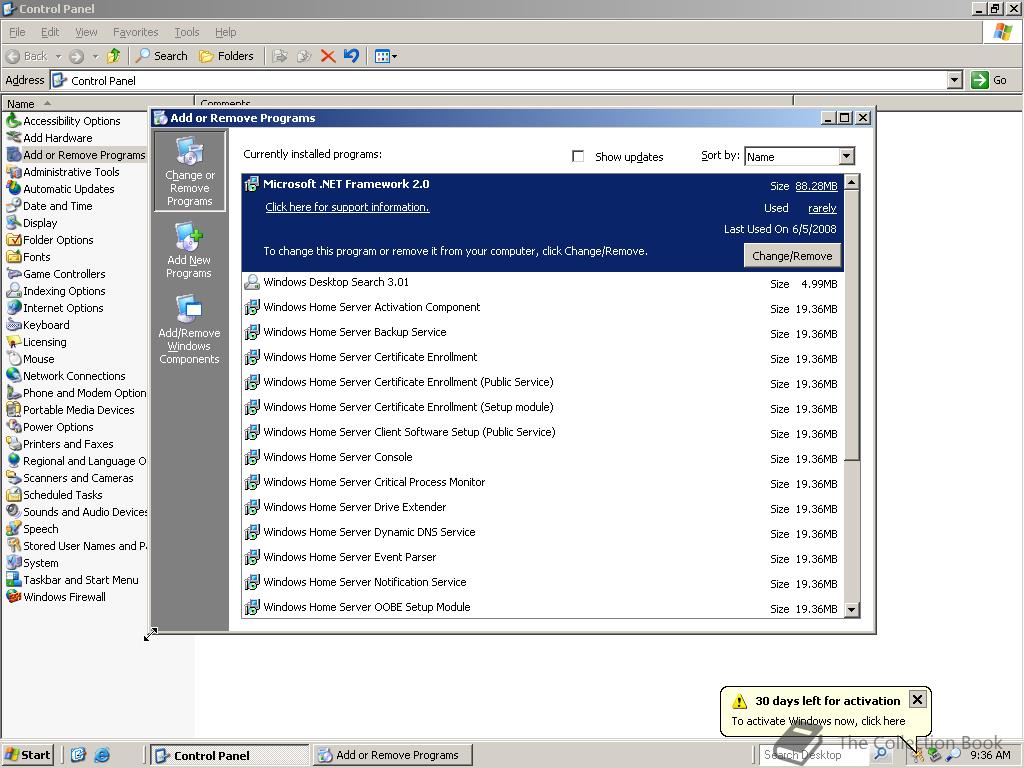Viewport: 1024px width, 768px height.
Task: Click the Undo toolbar icon
Action: (351, 56)
